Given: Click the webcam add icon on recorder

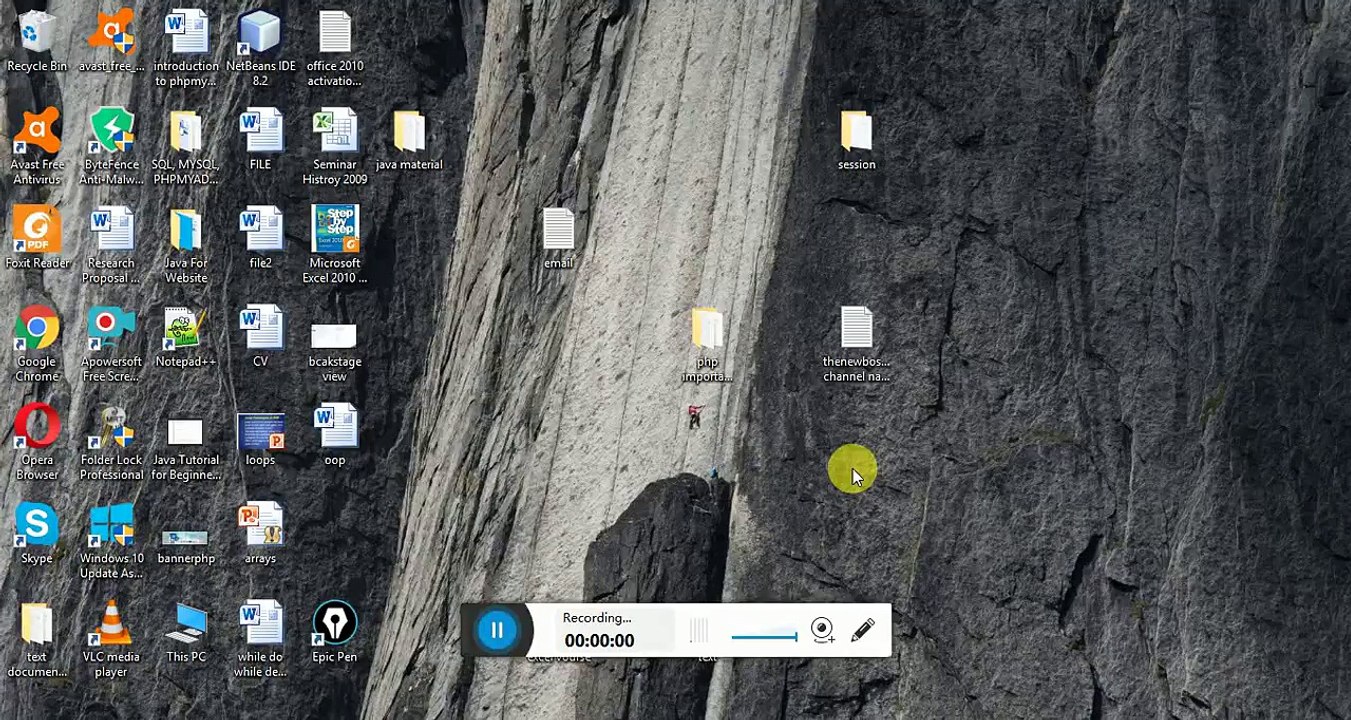Looking at the screenshot, I should 822,630.
